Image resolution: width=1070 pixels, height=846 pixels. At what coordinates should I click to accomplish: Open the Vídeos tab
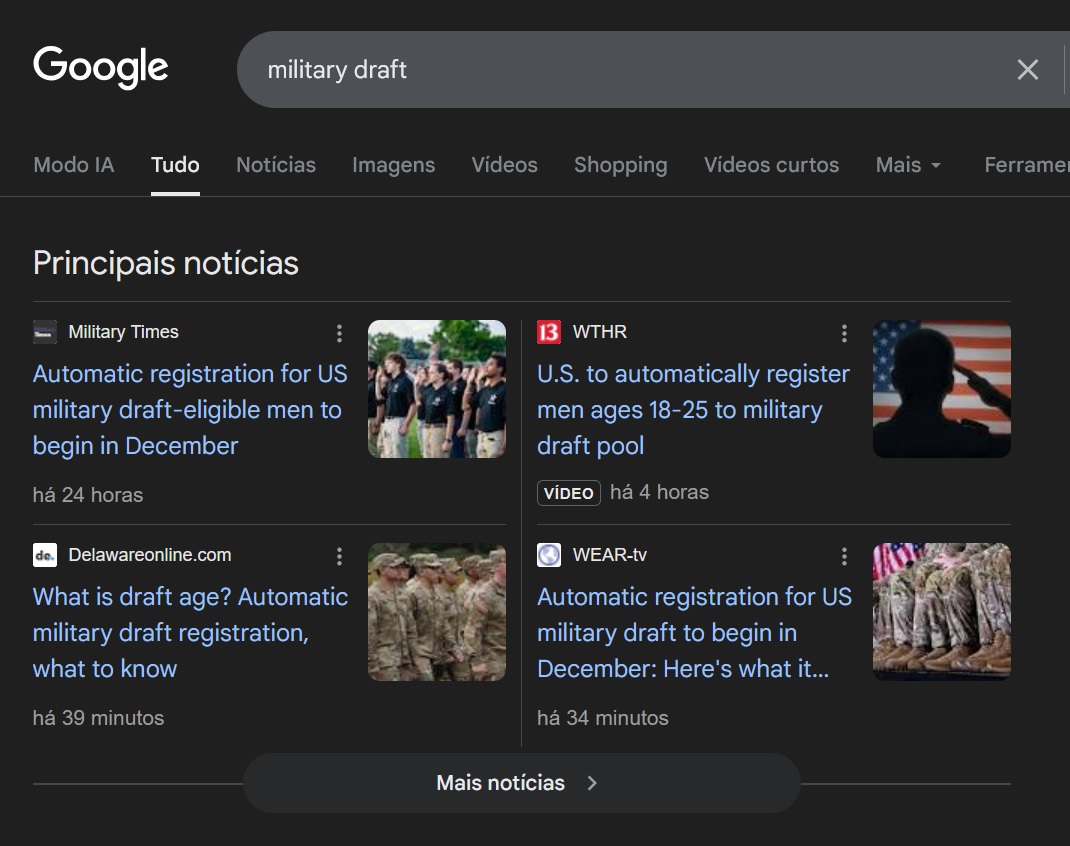coord(504,165)
